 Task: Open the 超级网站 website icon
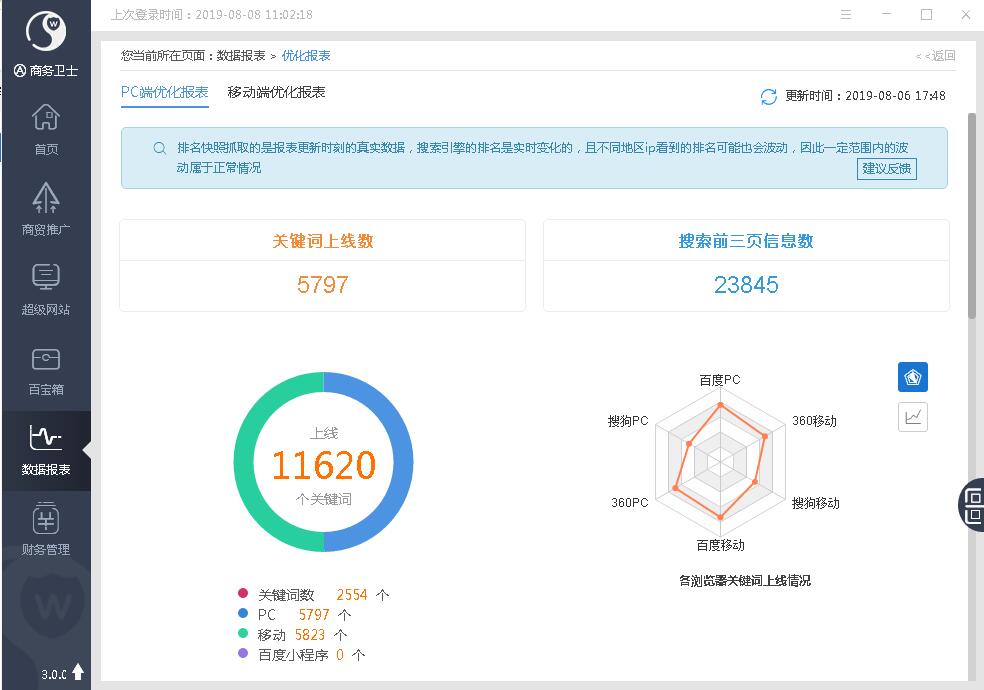pos(46,280)
